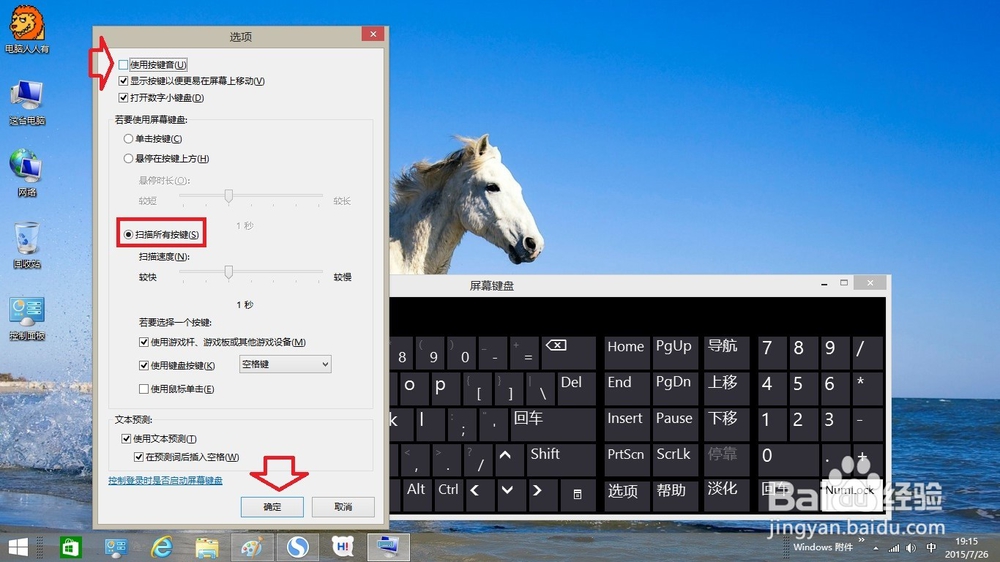
Task: Uncheck 打开数字小键盘 option
Action: [x=123, y=98]
